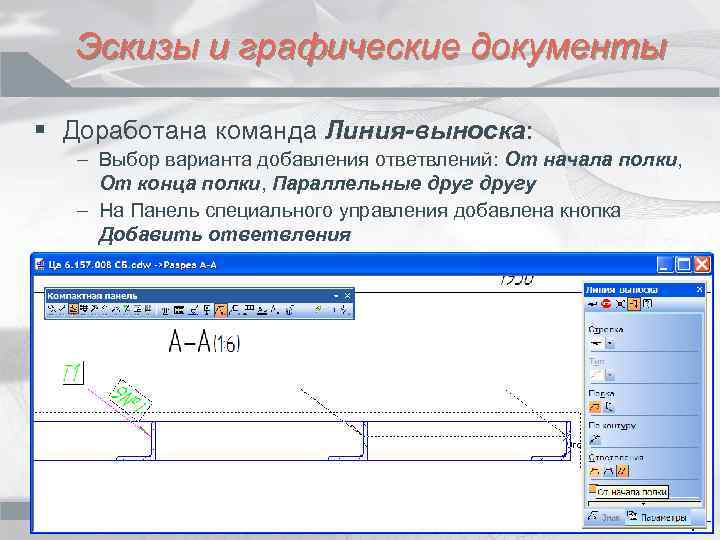The height and width of the screenshot is (540, 720).
Task: Click the red Stop command icon
Action: click(x=606, y=304)
